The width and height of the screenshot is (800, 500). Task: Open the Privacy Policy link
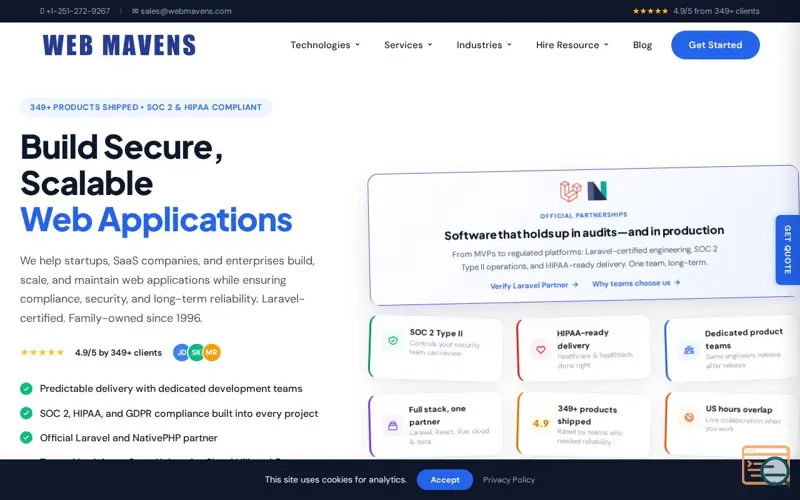tap(509, 480)
